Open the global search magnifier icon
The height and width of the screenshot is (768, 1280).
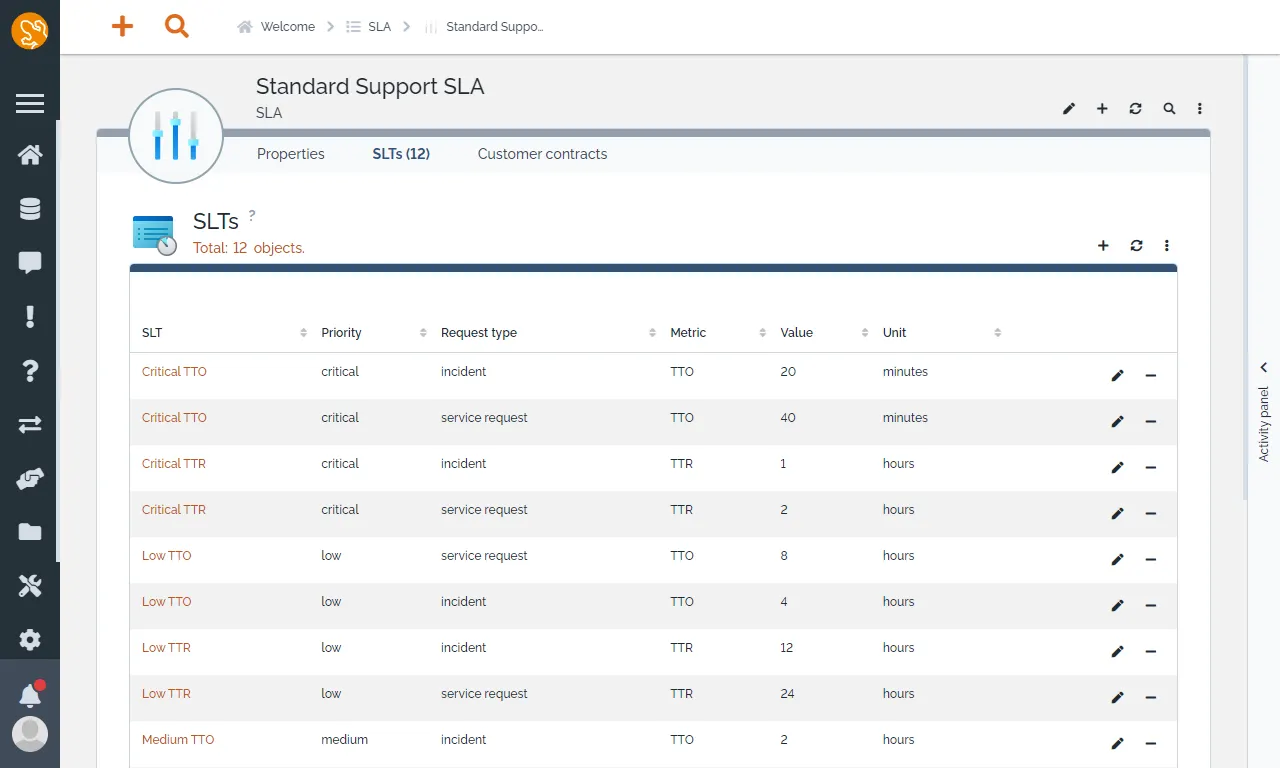177,27
